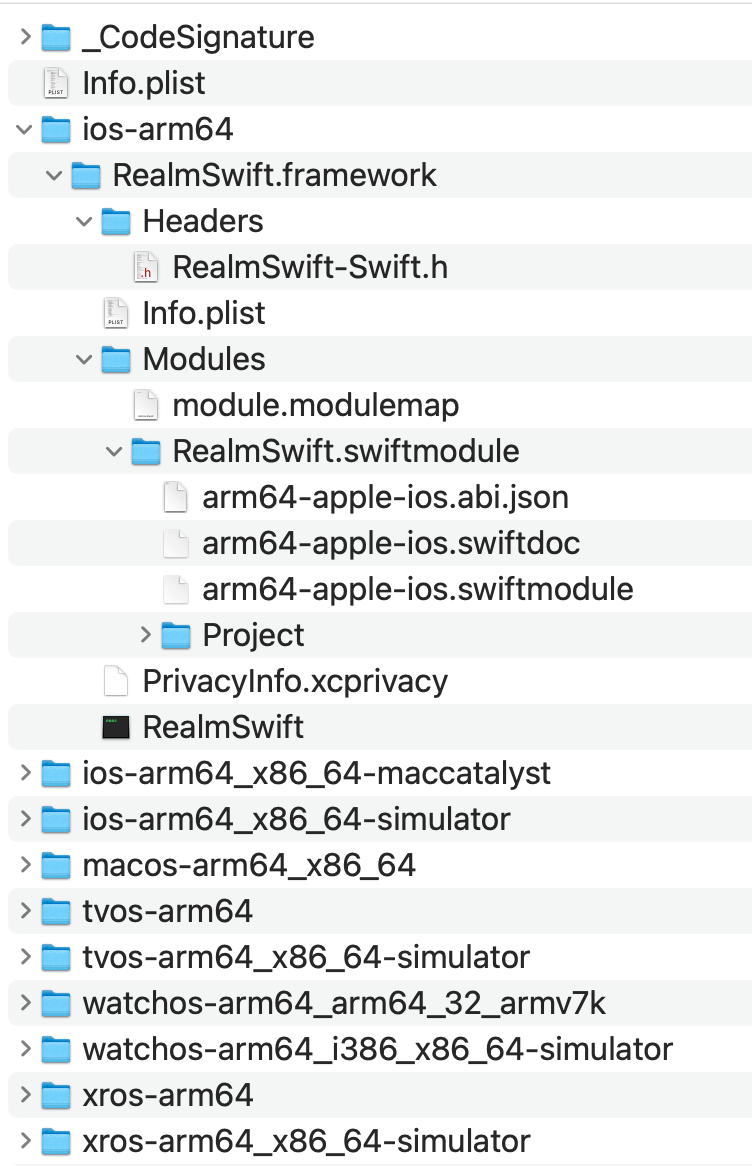This screenshot has height=1166, width=752.
Task: Select the Headers folder name
Action: coord(203,222)
